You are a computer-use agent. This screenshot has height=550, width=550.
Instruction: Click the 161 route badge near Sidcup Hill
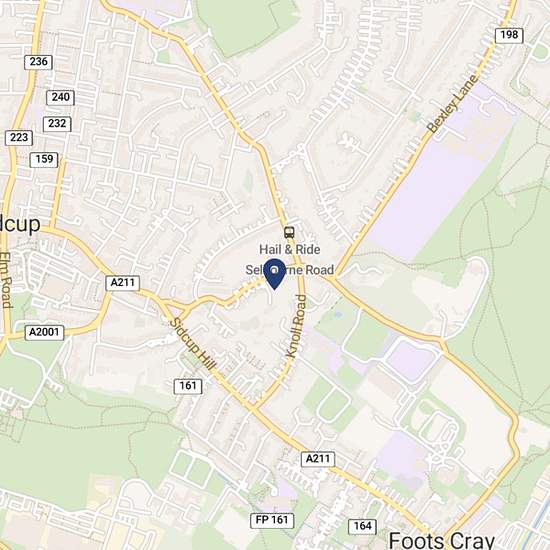point(188,386)
